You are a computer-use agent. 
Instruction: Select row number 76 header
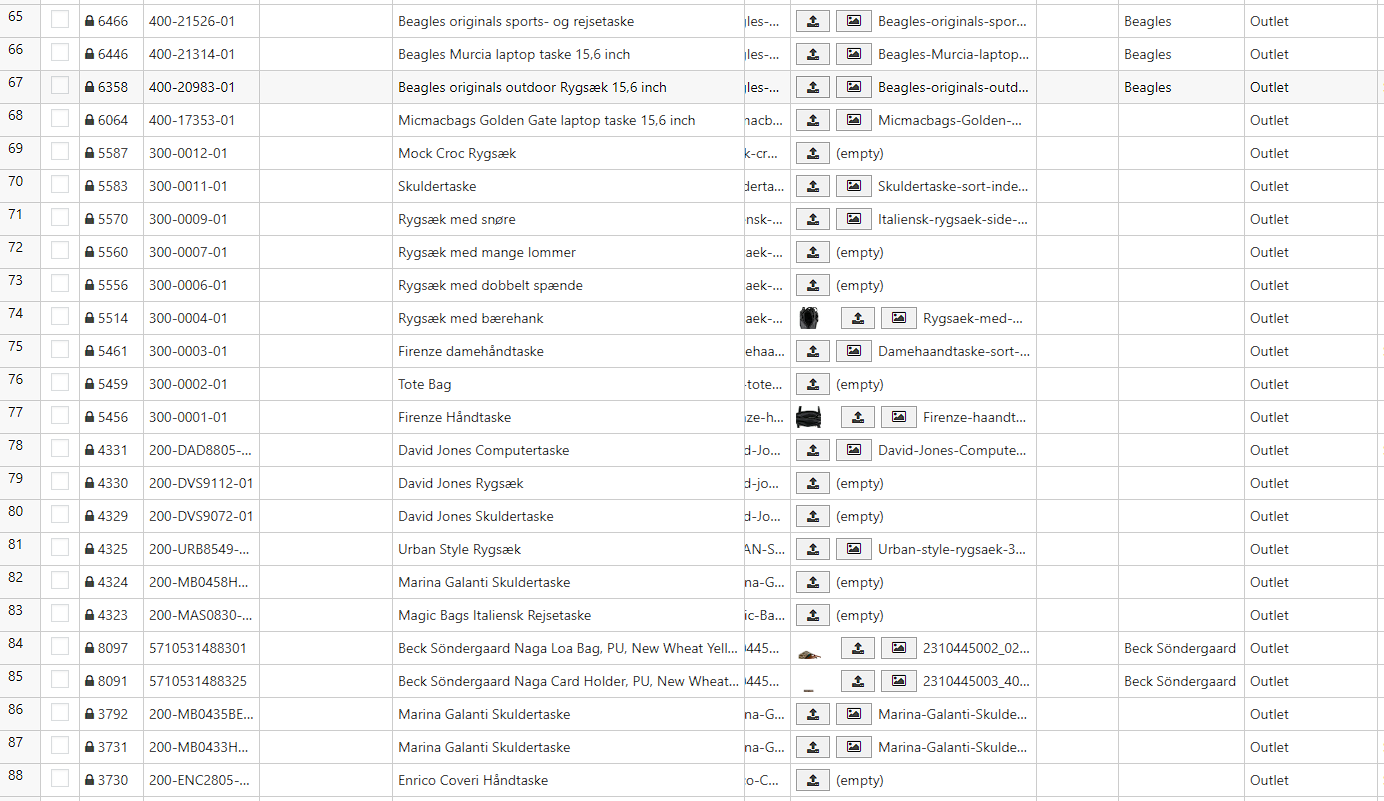pos(20,384)
